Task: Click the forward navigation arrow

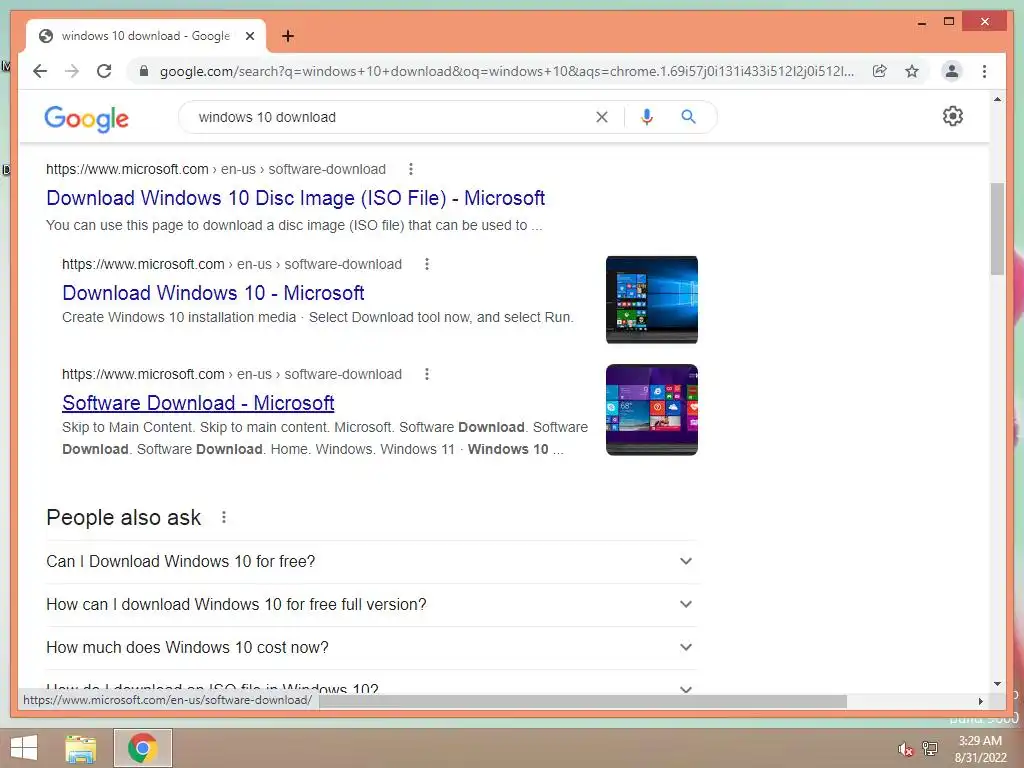Action: click(72, 71)
